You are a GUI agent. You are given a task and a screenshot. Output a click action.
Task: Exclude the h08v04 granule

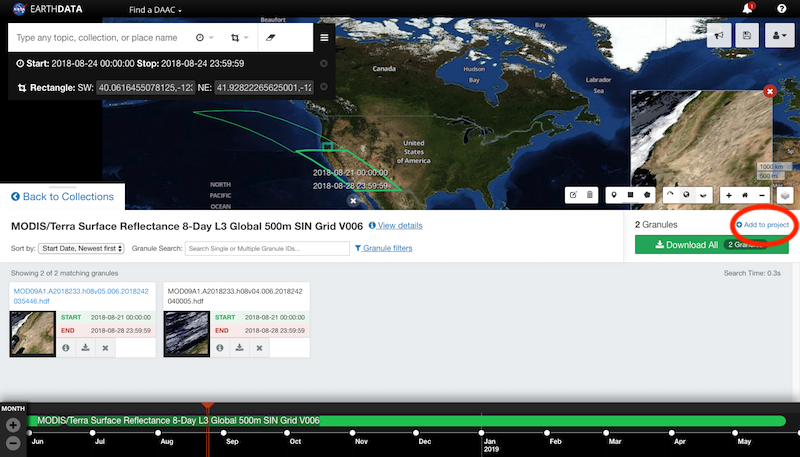pos(259,348)
